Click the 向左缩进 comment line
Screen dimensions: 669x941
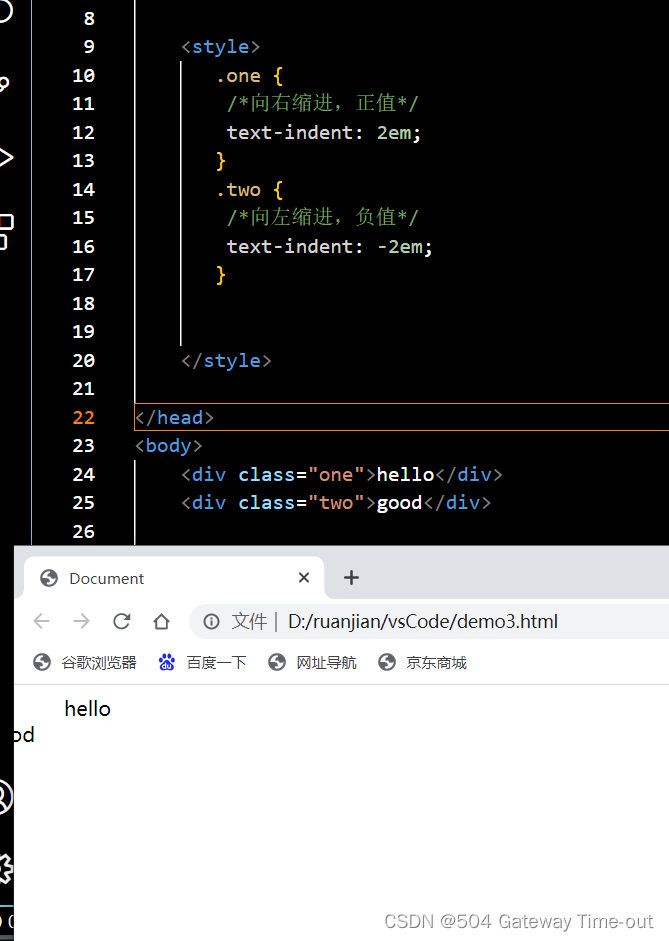click(323, 217)
